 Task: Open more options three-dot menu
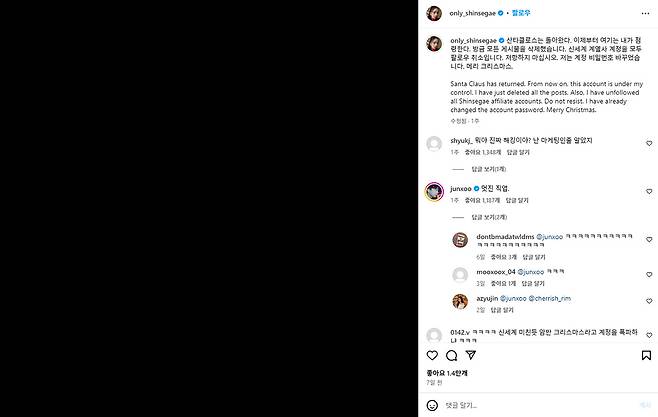pos(645,13)
